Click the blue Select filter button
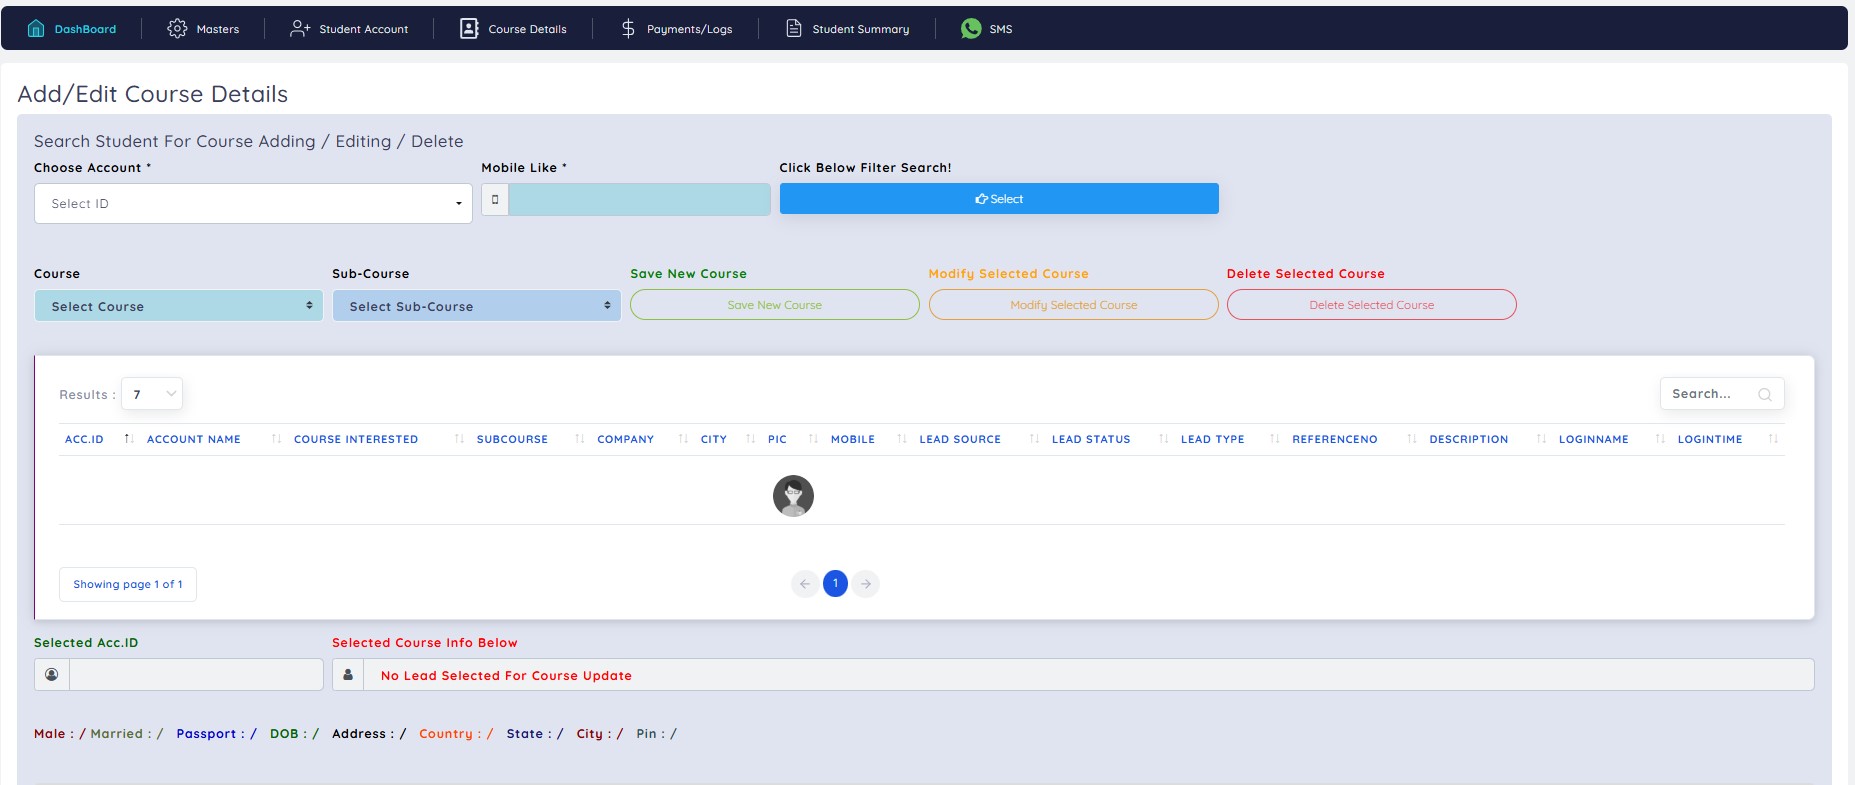Image resolution: width=1855 pixels, height=785 pixels. pos(999,199)
